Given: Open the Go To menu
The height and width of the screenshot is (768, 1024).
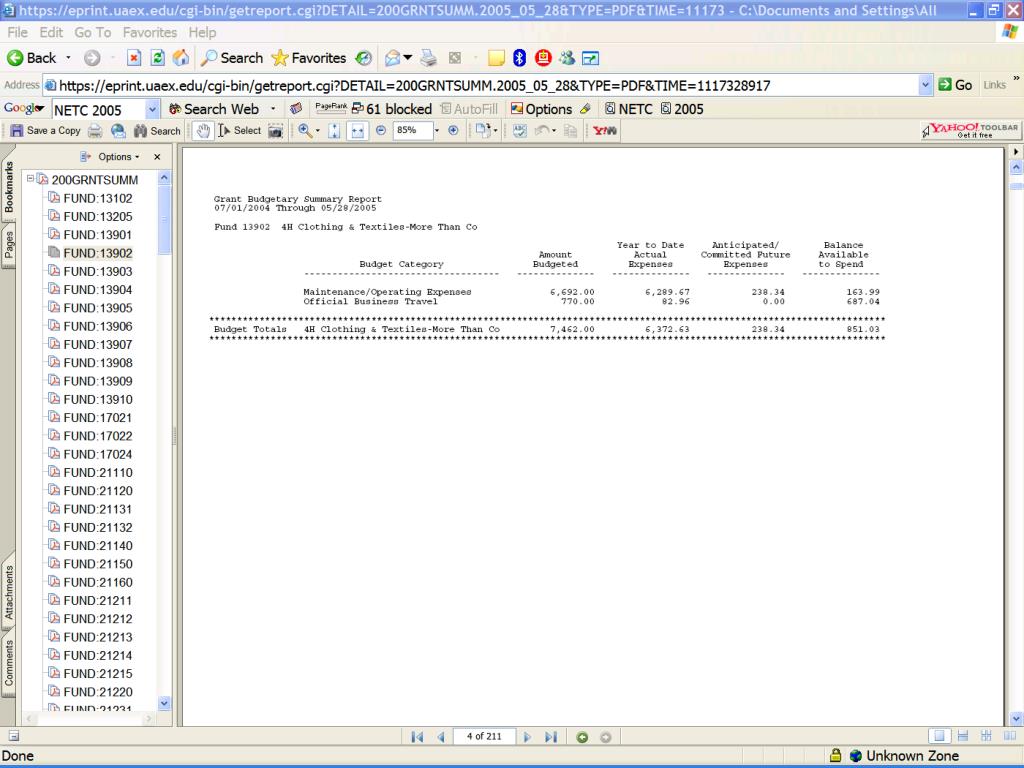Looking at the screenshot, I should click(93, 32).
